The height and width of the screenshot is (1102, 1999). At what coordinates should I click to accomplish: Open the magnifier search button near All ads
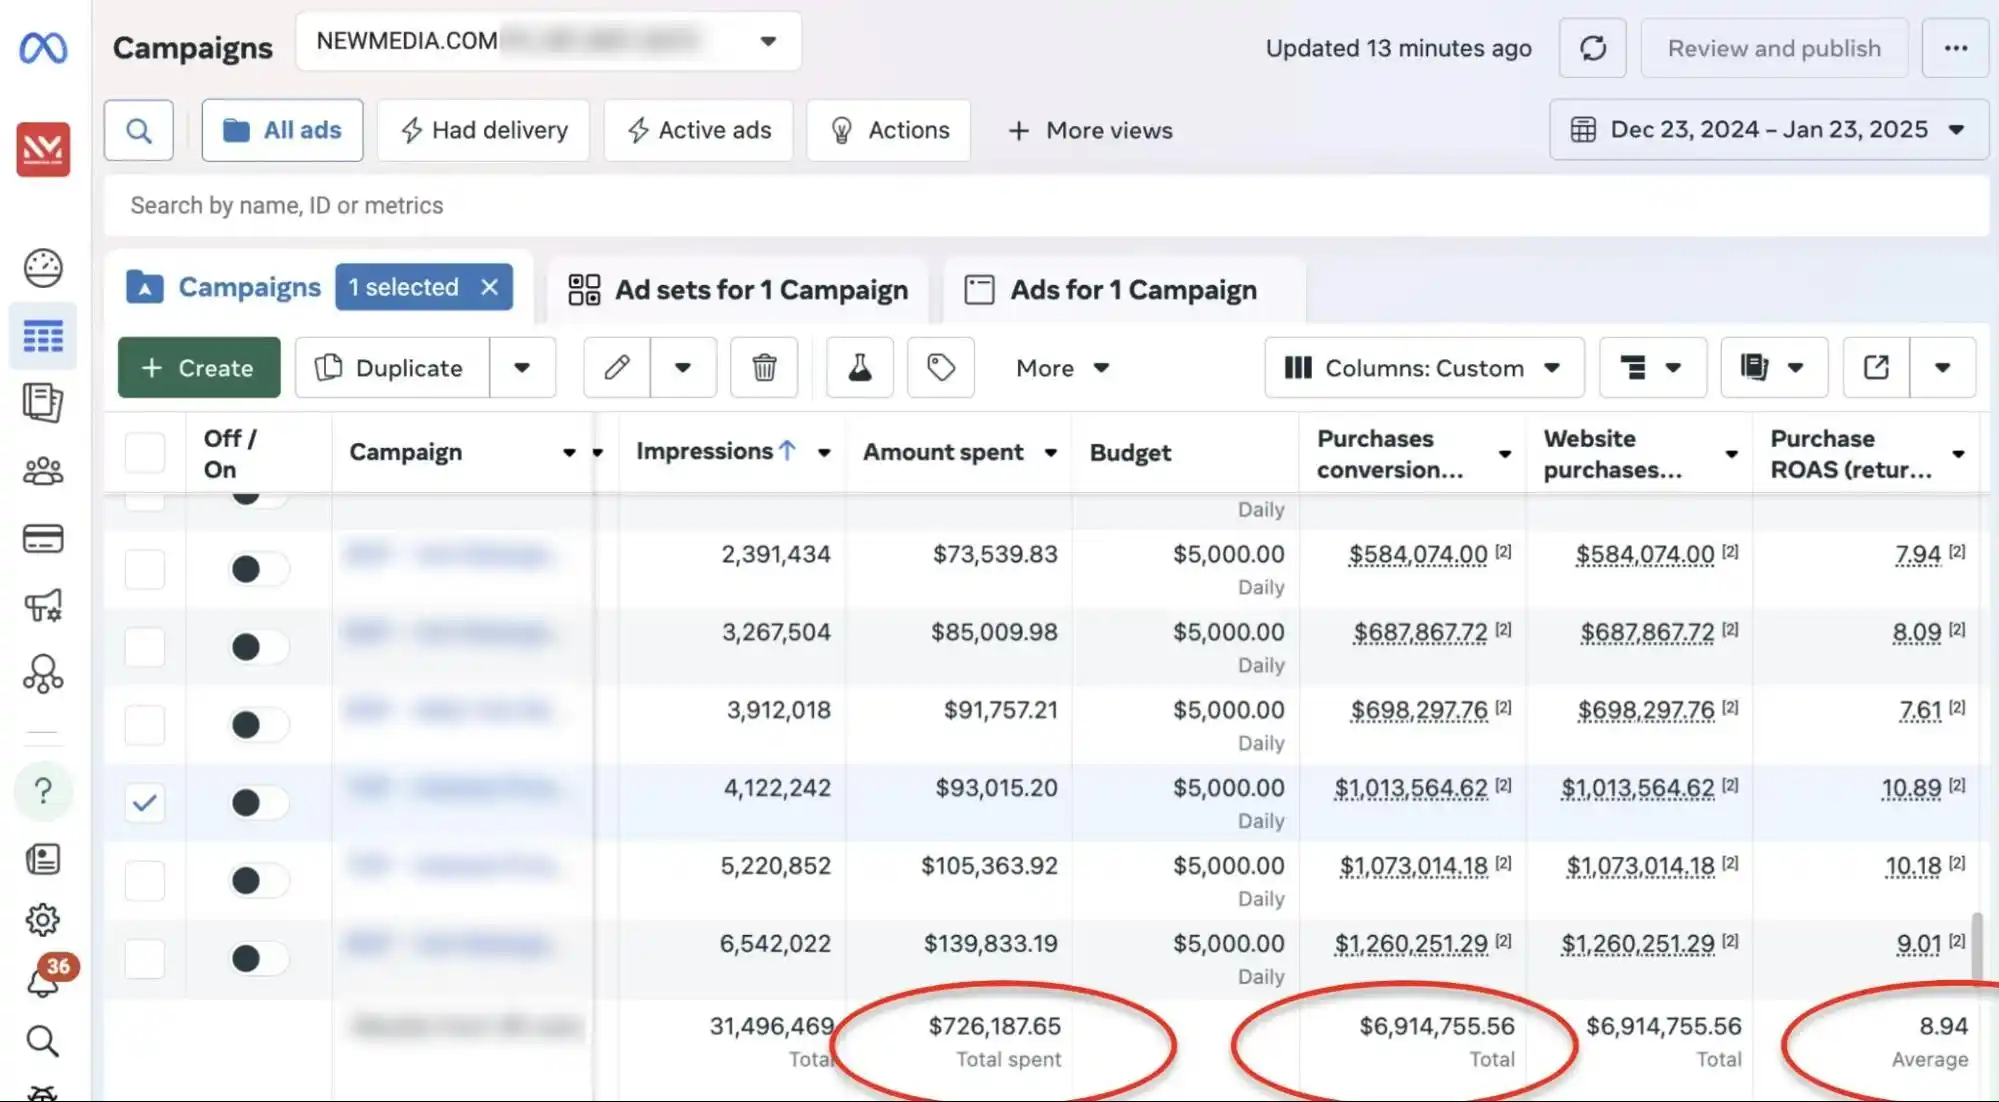[139, 130]
